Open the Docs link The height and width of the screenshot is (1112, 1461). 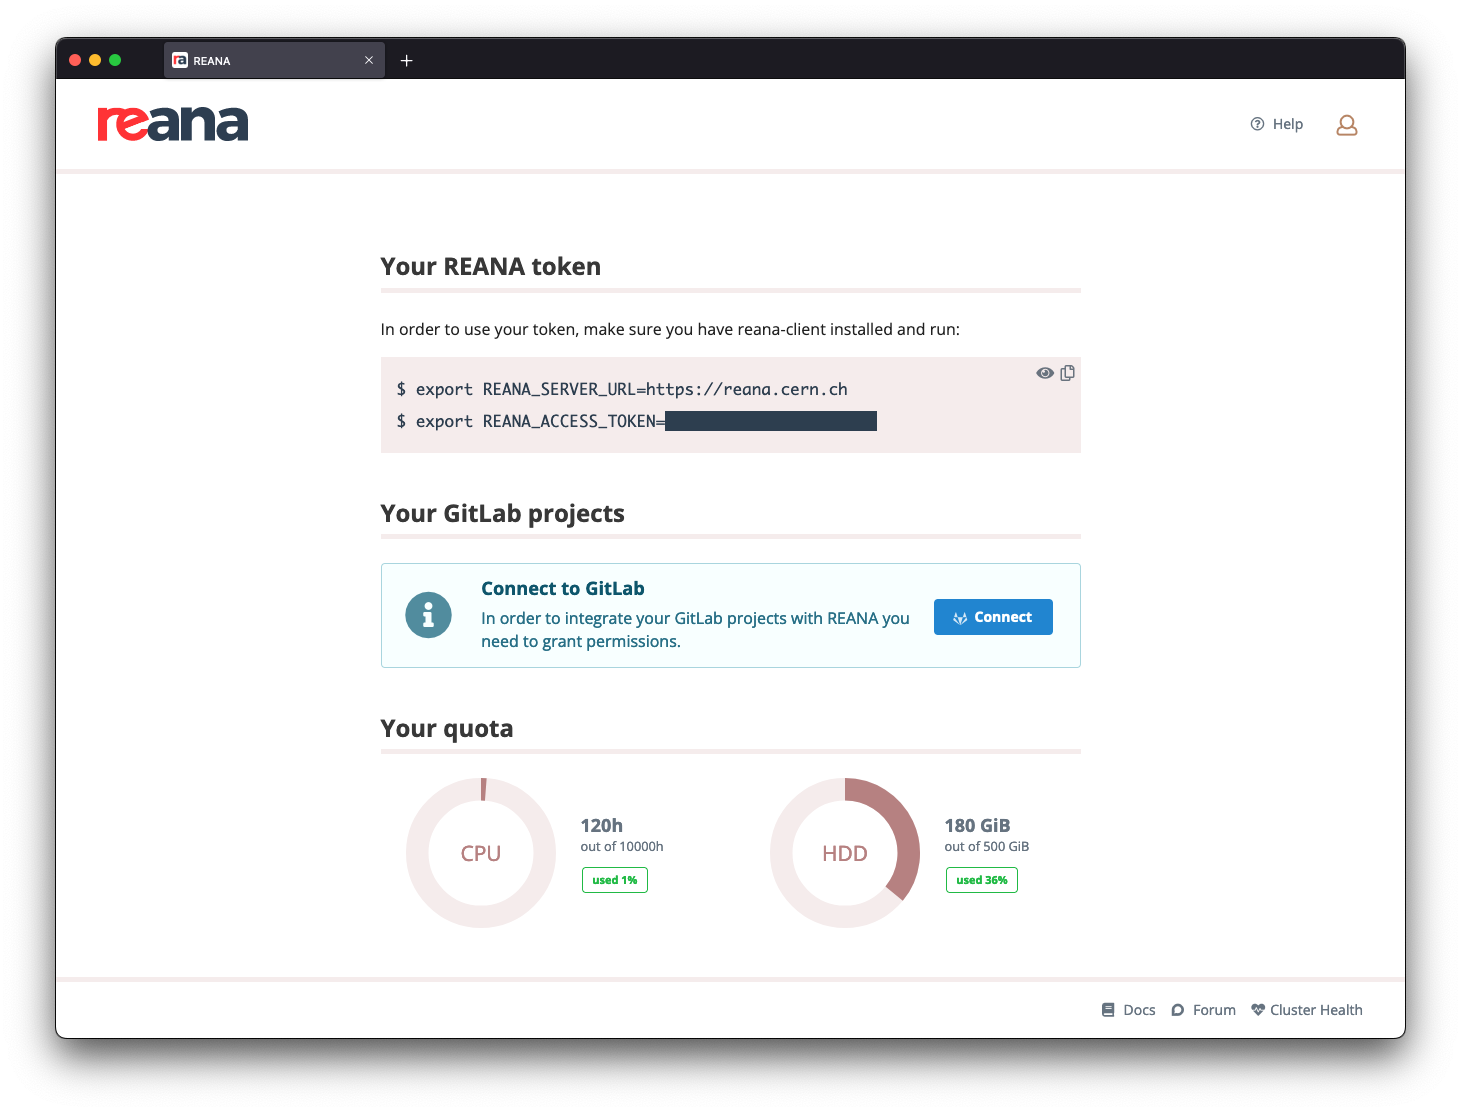[1140, 1009]
